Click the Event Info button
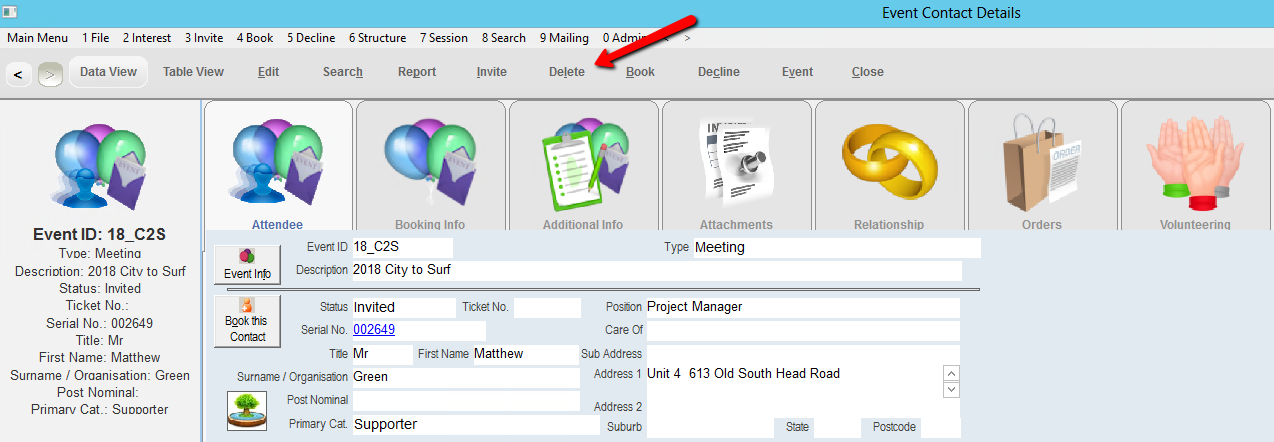The image size is (1274, 442). pyautogui.click(x=247, y=264)
